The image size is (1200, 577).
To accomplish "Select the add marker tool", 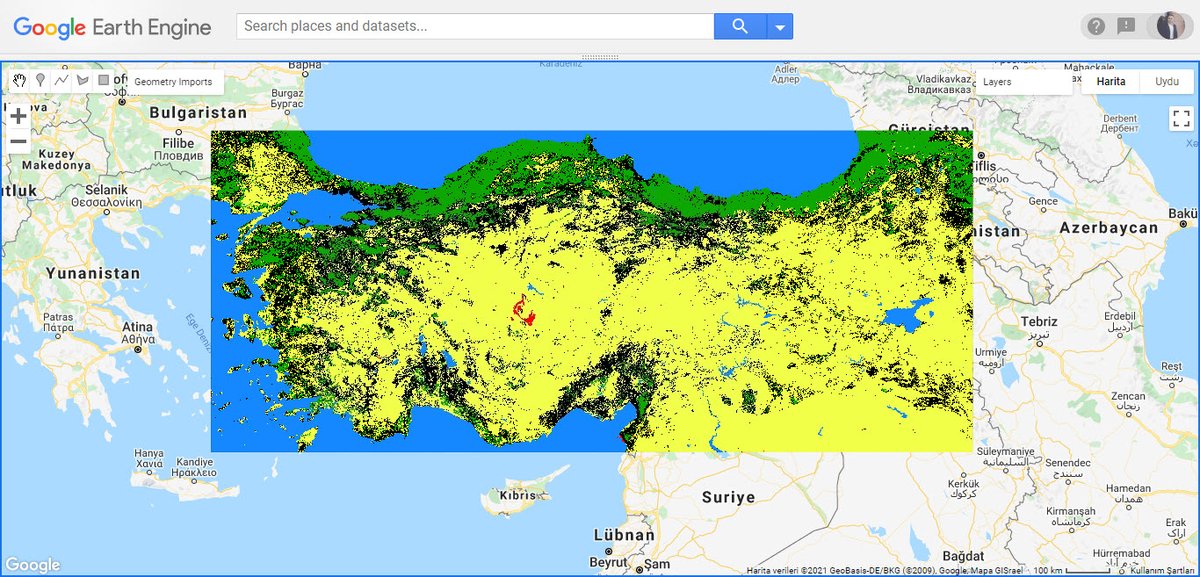I will tap(40, 80).
